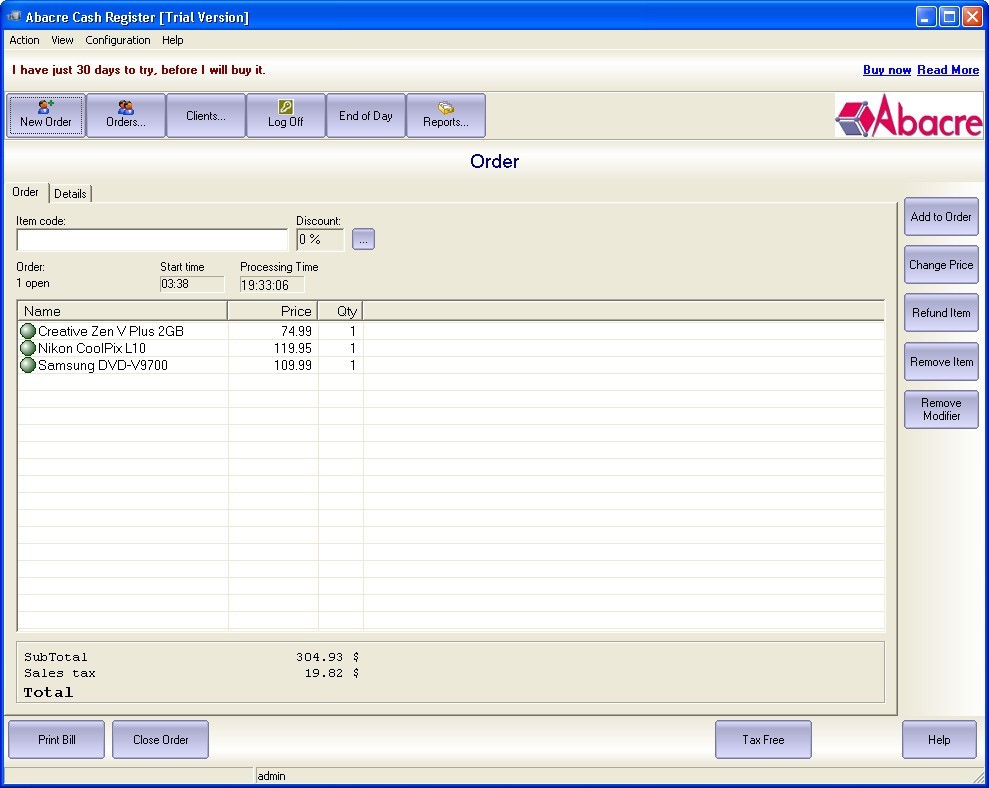The width and height of the screenshot is (989, 788).
Task: Click the status circle next to Samsung DVD-V9700
Action: coord(27,366)
